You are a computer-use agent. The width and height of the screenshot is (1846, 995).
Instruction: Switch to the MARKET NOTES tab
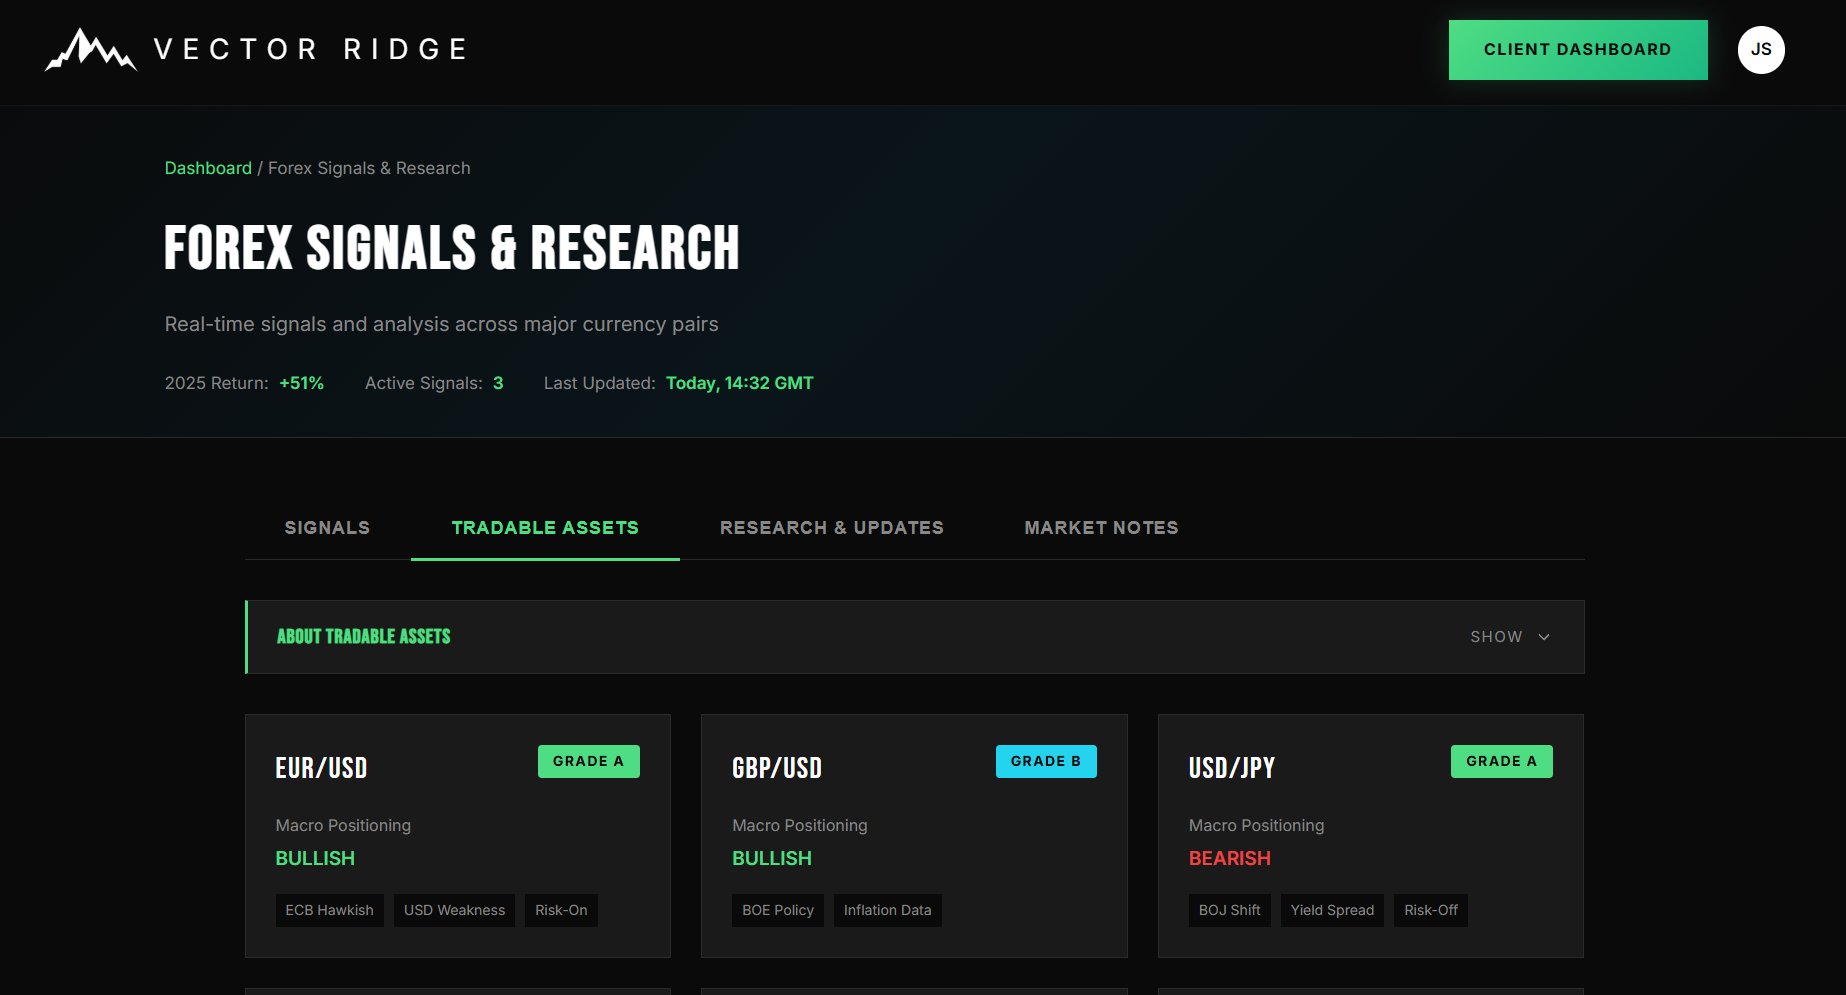(1100, 527)
